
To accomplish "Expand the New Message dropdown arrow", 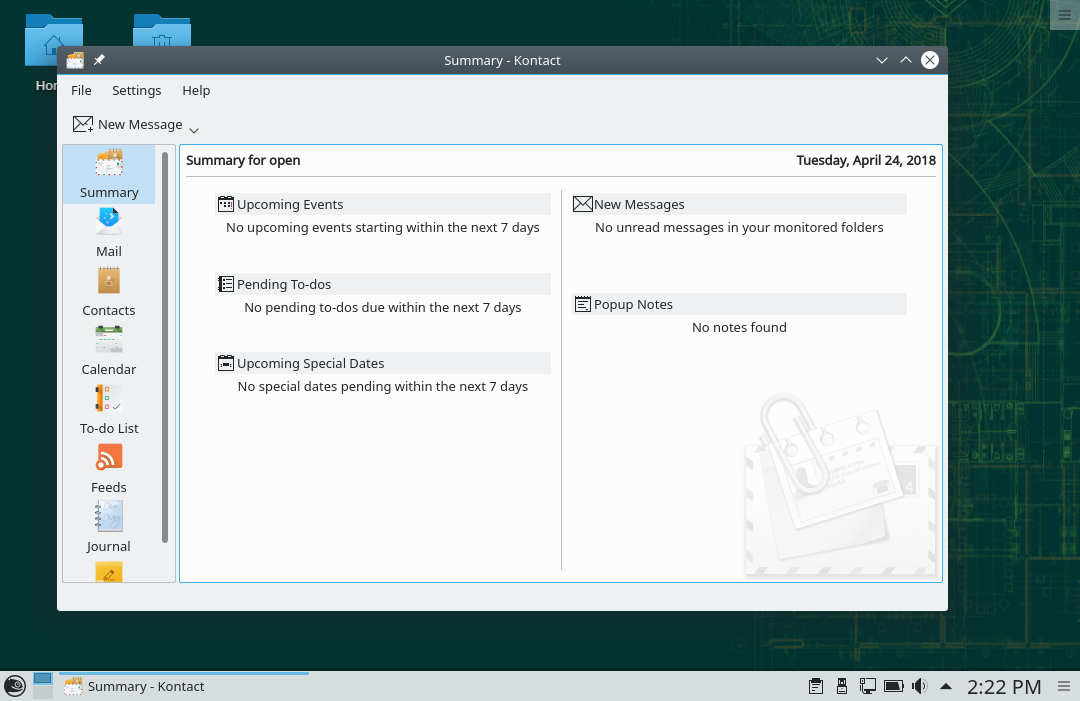I will pos(194,130).
